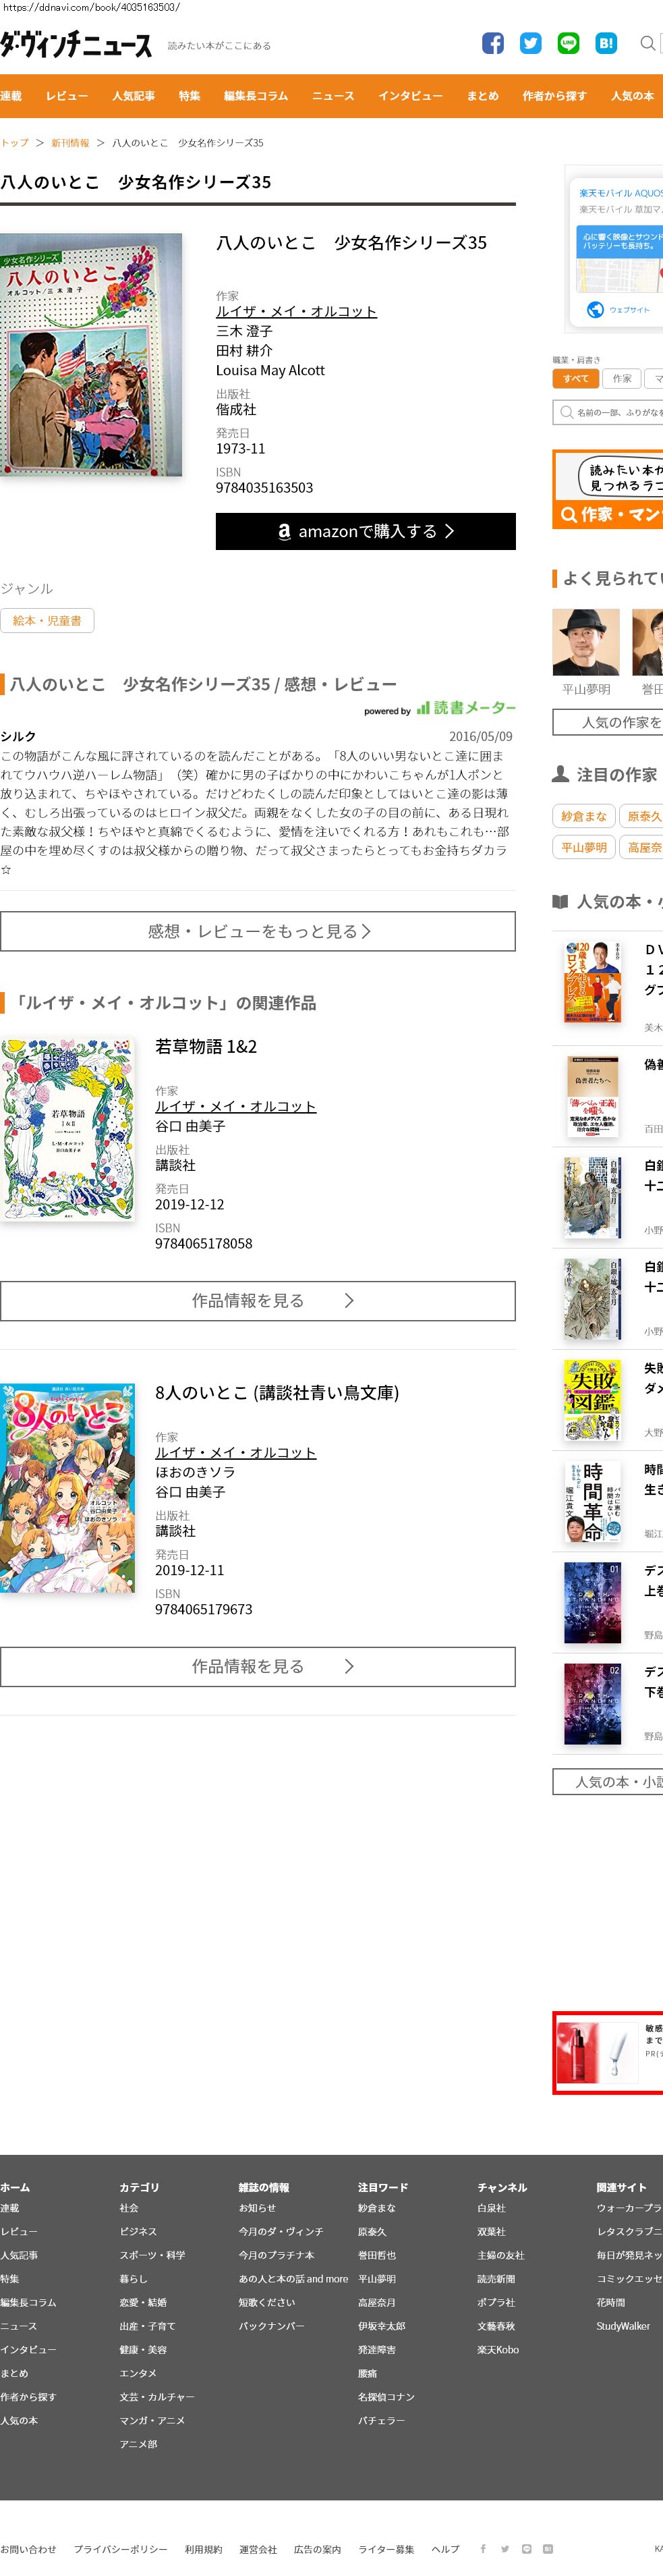
Task: Open the インタビュー menu item
Action: pos(410,96)
